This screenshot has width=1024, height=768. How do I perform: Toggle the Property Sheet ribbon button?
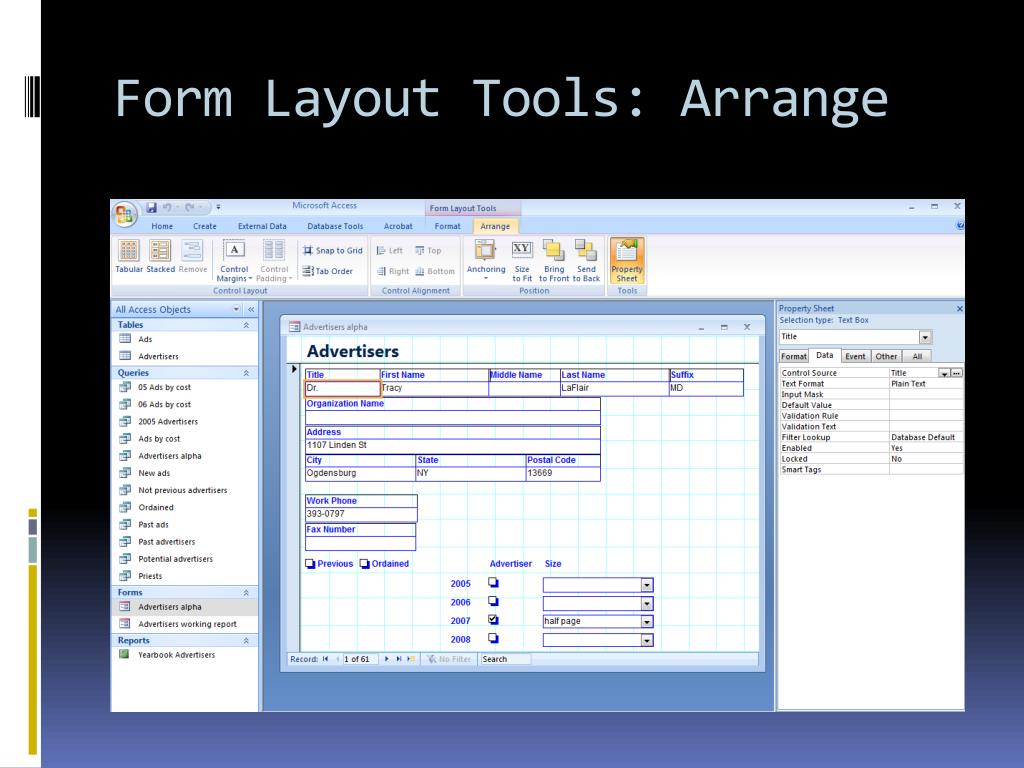click(x=627, y=261)
